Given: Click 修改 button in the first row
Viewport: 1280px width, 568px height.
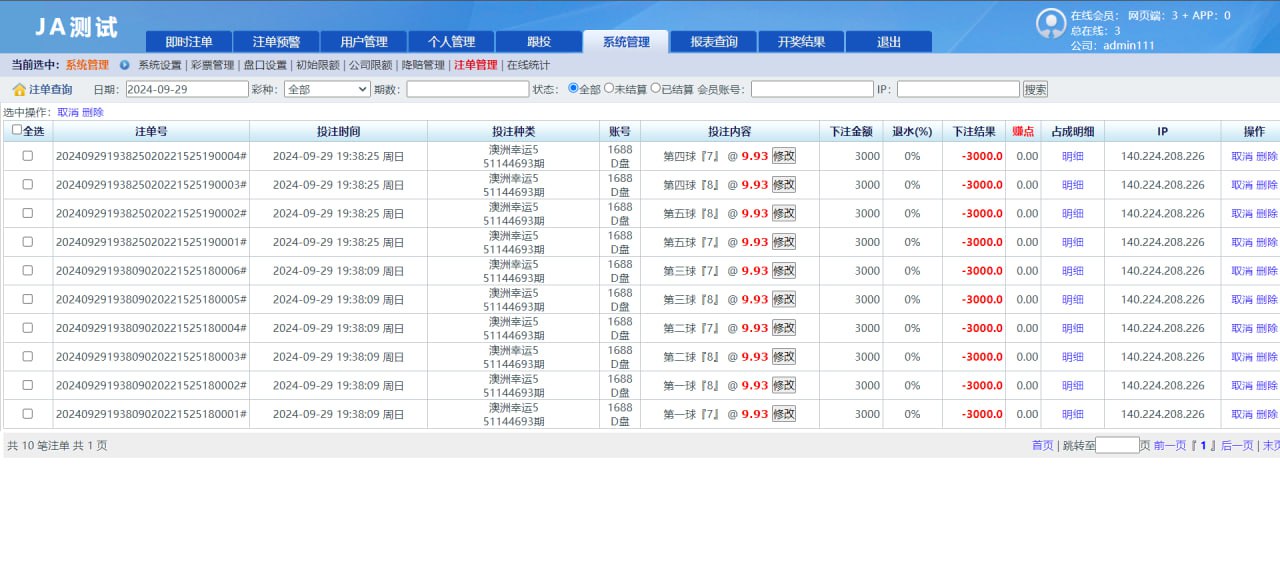Looking at the screenshot, I should coord(784,156).
